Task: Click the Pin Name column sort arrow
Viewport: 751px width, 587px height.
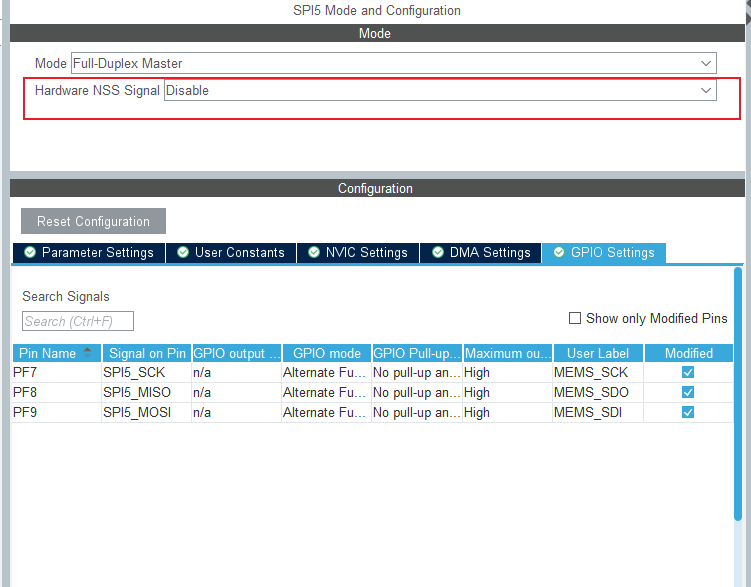Action: point(87,353)
